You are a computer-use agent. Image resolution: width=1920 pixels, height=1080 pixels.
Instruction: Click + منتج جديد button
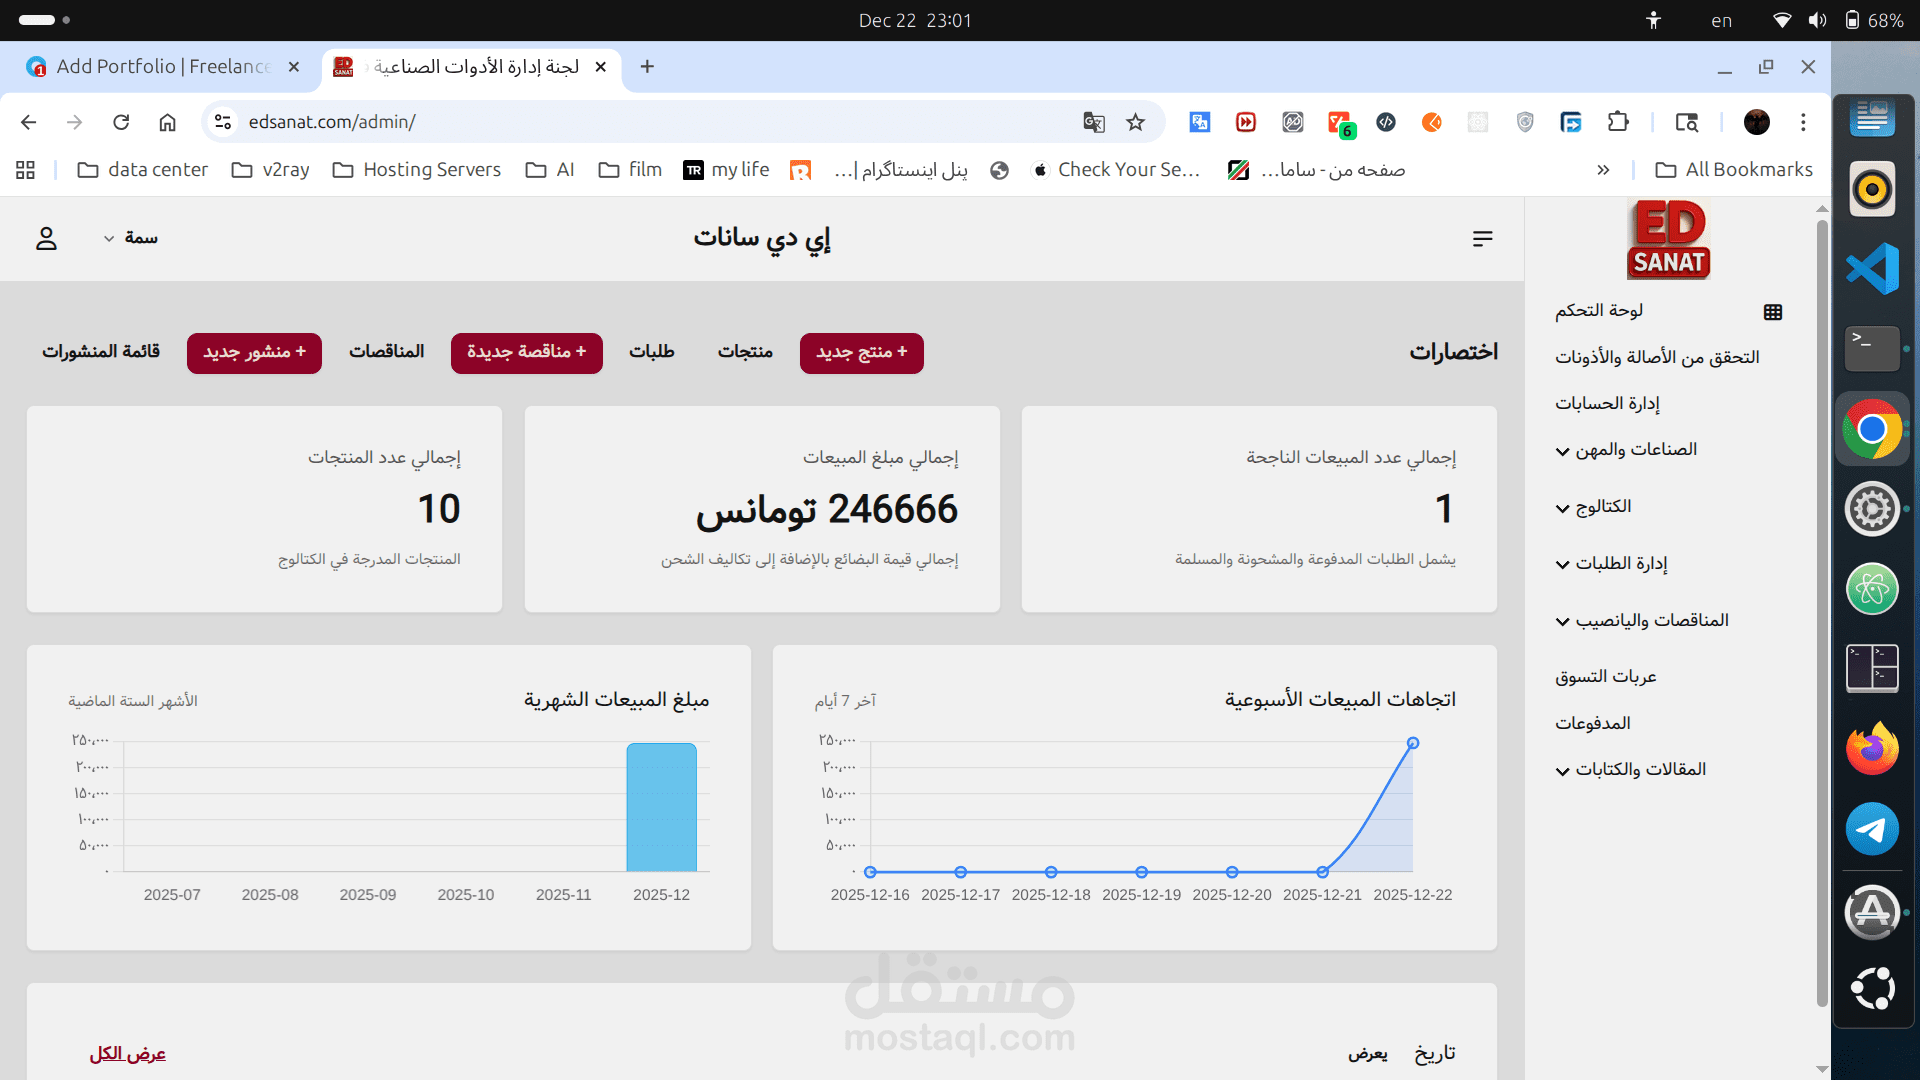coord(861,353)
